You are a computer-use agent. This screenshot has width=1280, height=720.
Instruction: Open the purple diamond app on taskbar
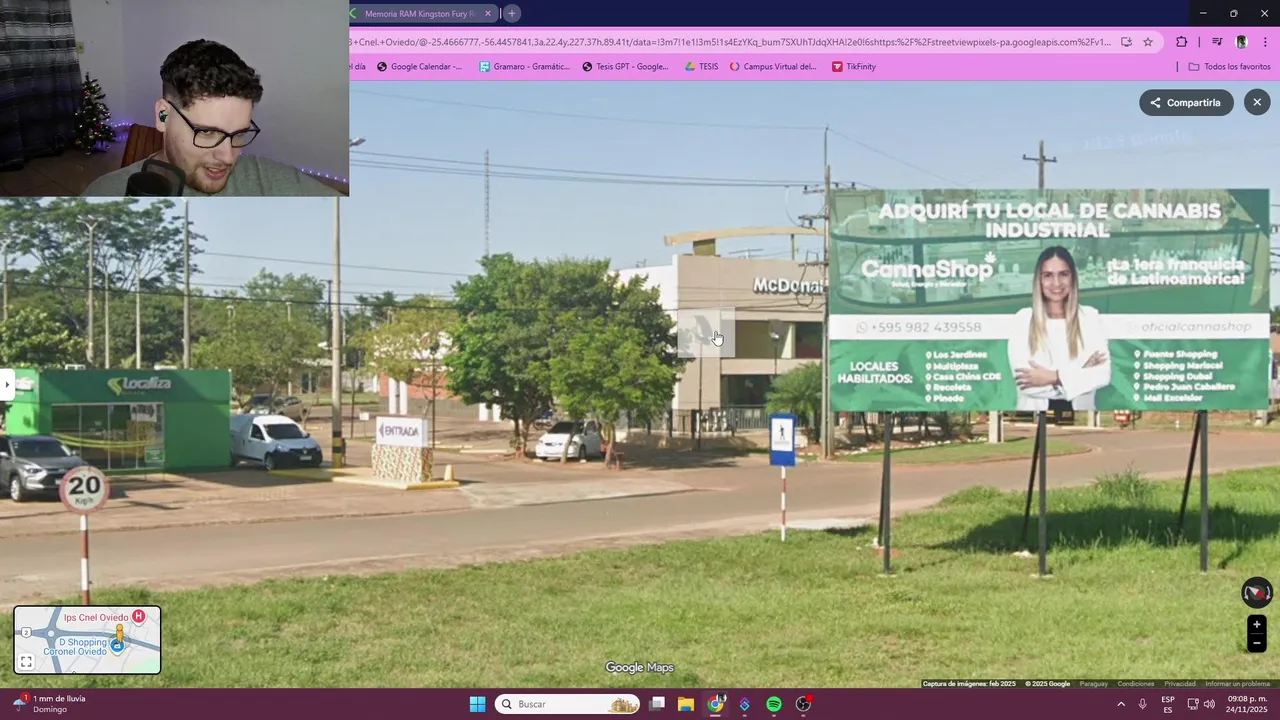point(744,704)
